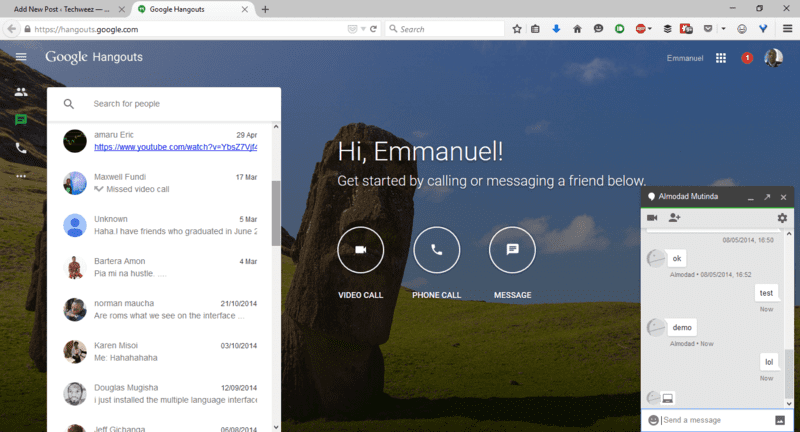Click the Emmanuel account name

click(x=685, y=58)
